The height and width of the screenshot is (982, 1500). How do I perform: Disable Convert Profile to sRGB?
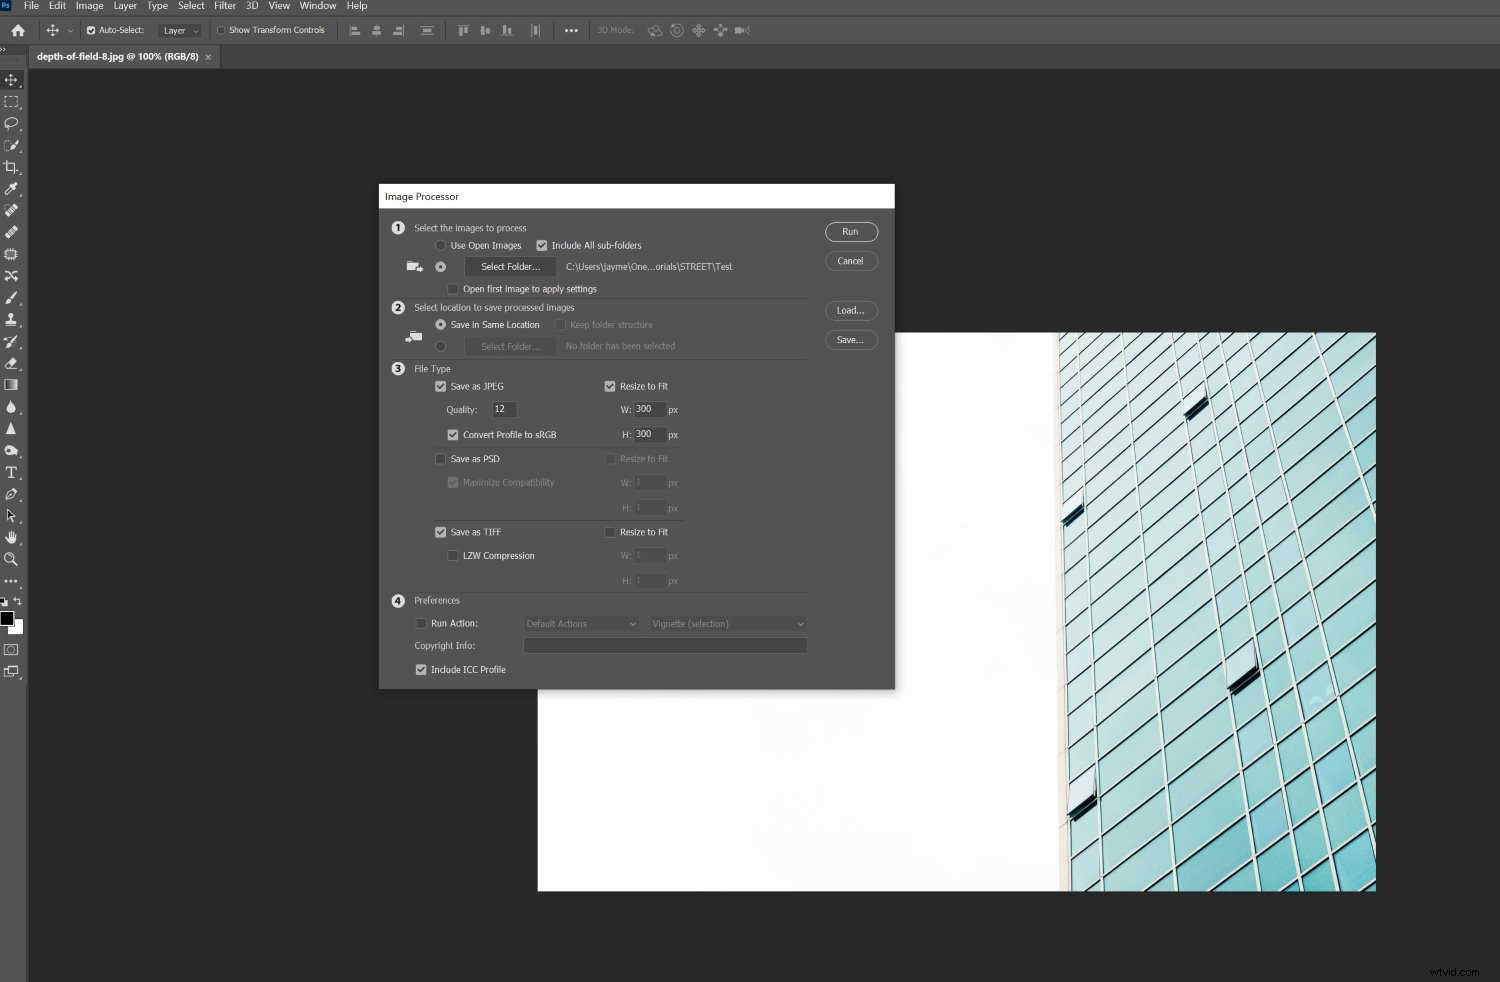pos(452,434)
